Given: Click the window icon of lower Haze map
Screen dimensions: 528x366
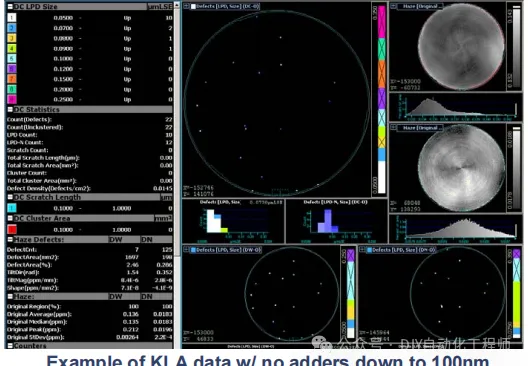Looking at the screenshot, I should (x=393, y=128).
